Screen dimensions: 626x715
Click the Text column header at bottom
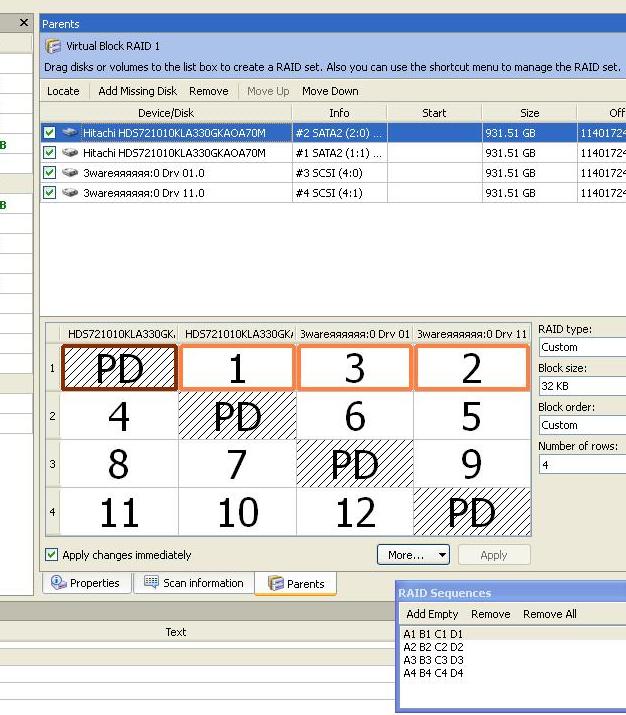(x=176, y=632)
